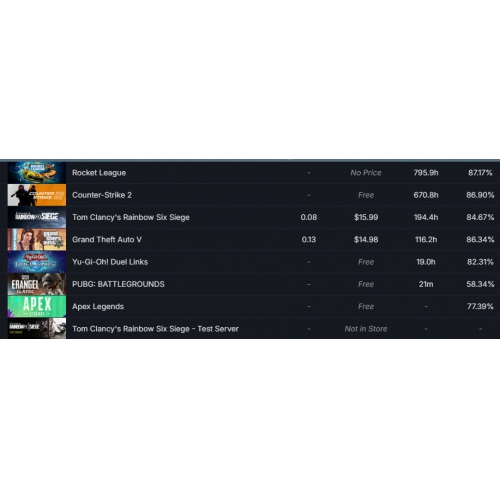Viewport: 500px width, 500px height.
Task: Select the 795.9h playtime for Rocket League
Action: pos(426,173)
